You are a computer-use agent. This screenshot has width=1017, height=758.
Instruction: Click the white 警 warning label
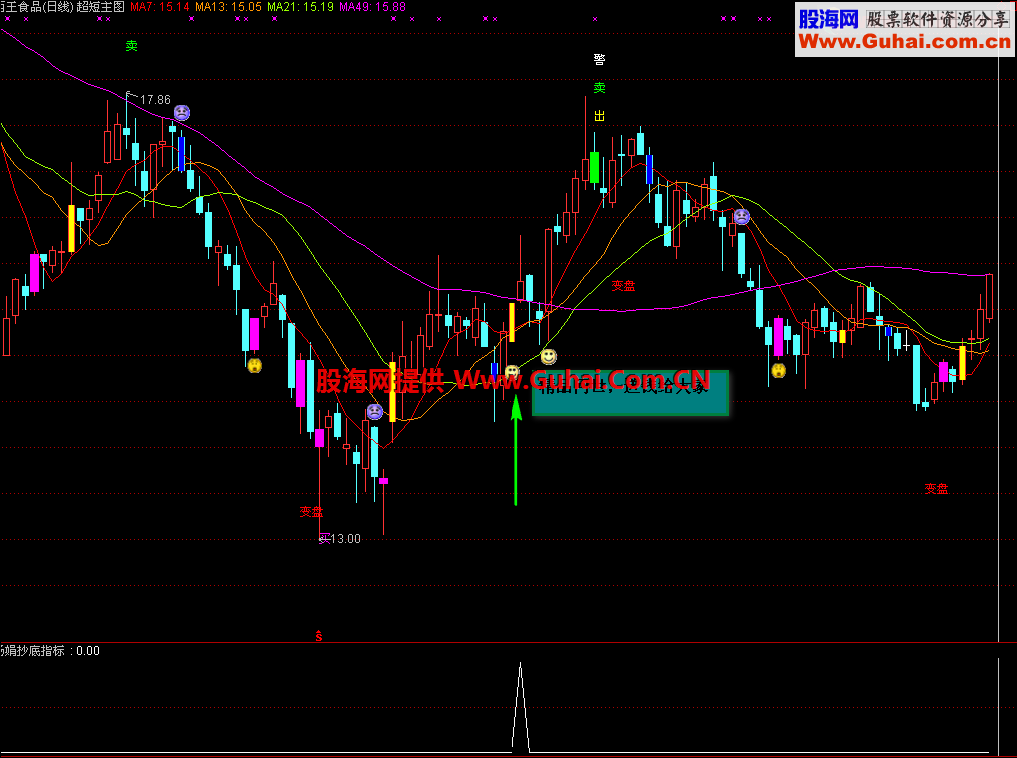(x=599, y=60)
